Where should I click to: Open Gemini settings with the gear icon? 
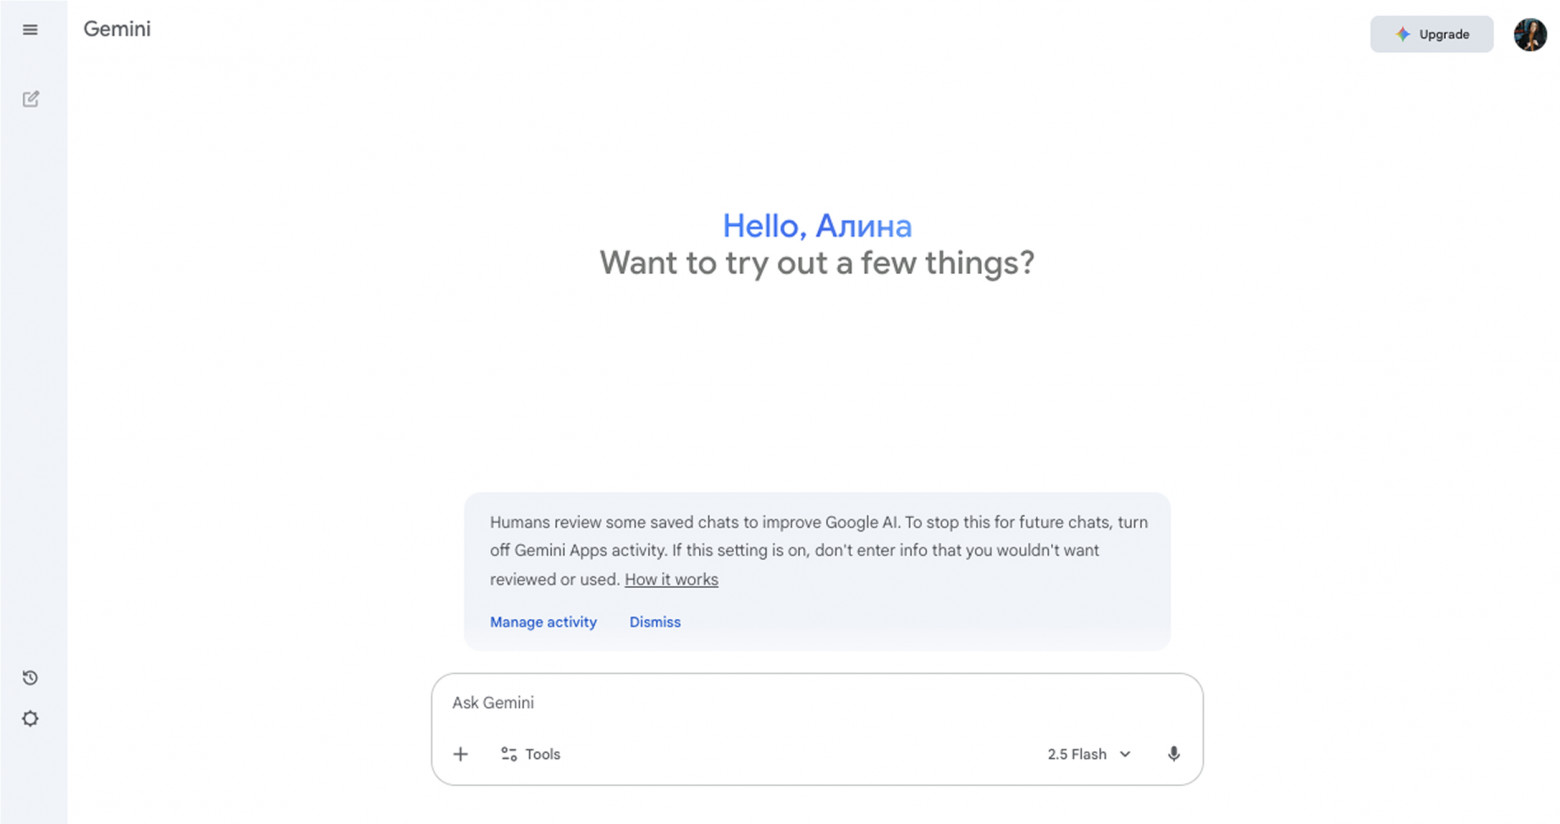tap(30, 718)
